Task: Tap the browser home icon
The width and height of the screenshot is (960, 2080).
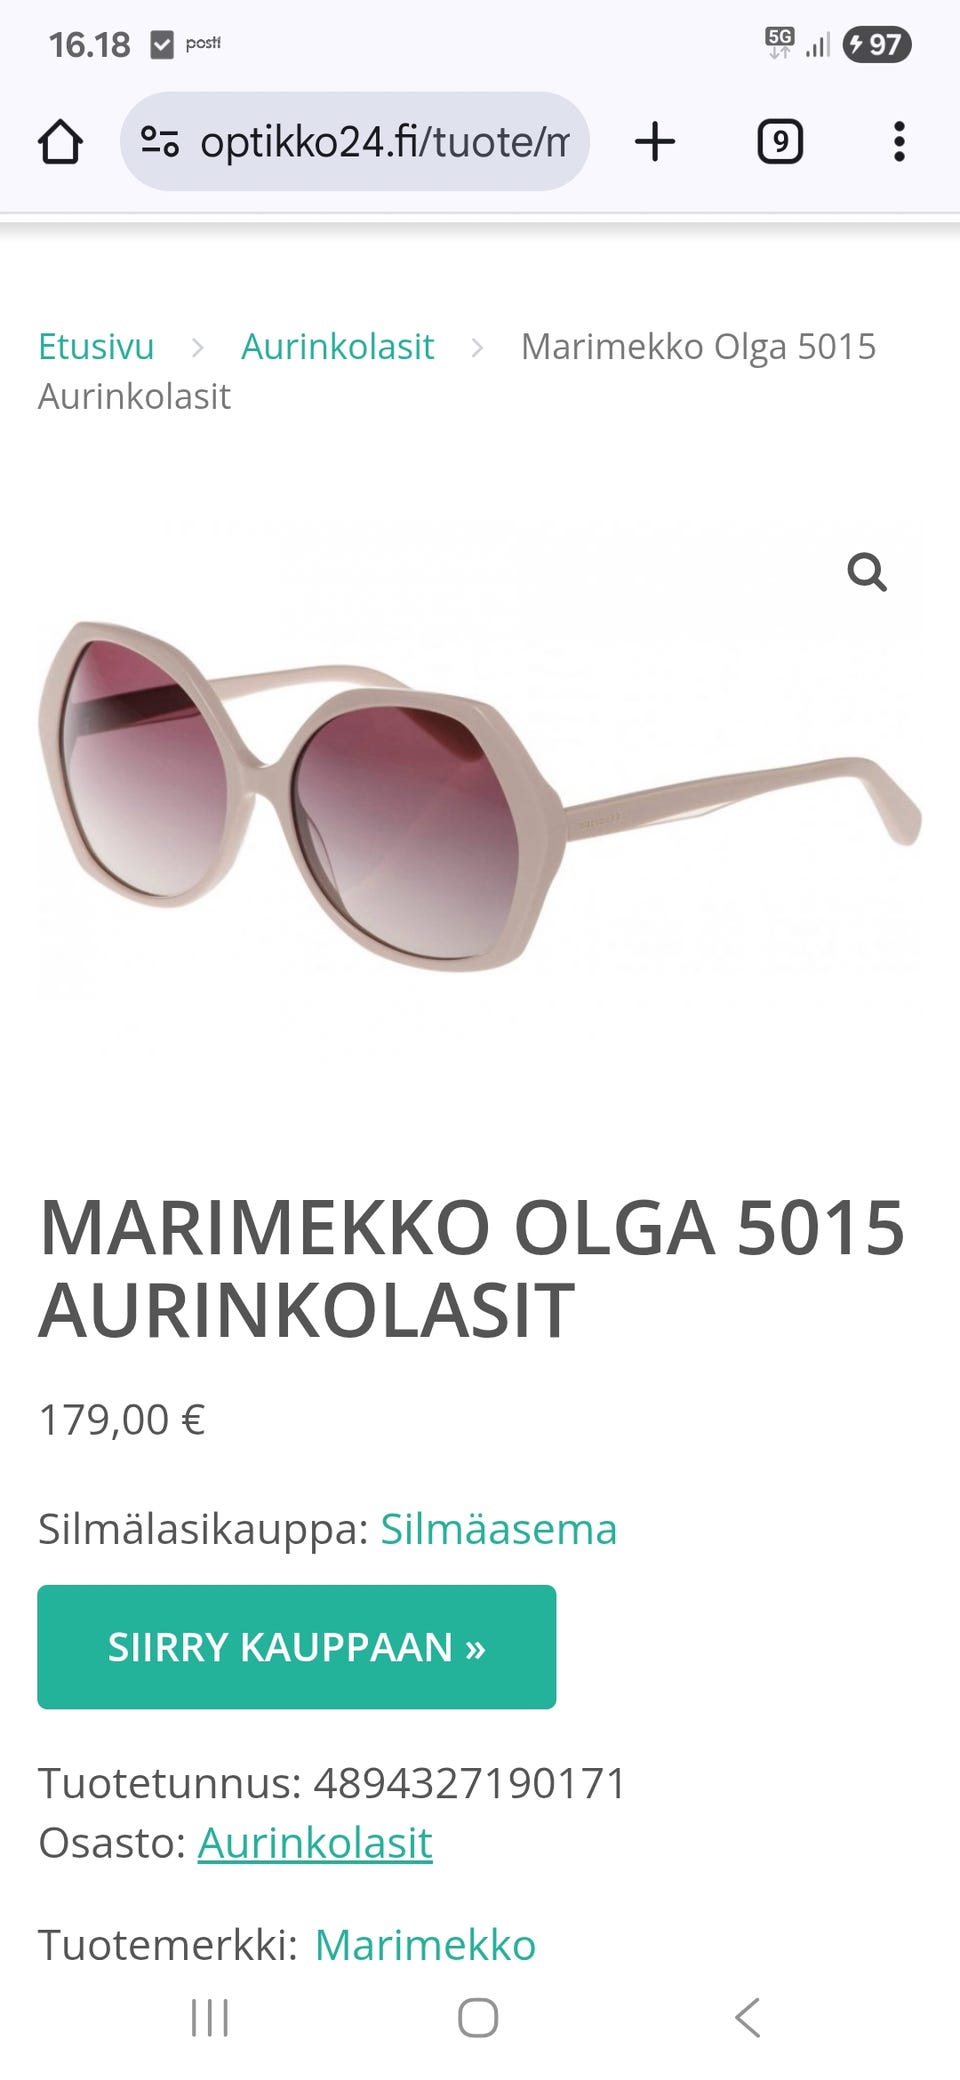Action: 60,142
